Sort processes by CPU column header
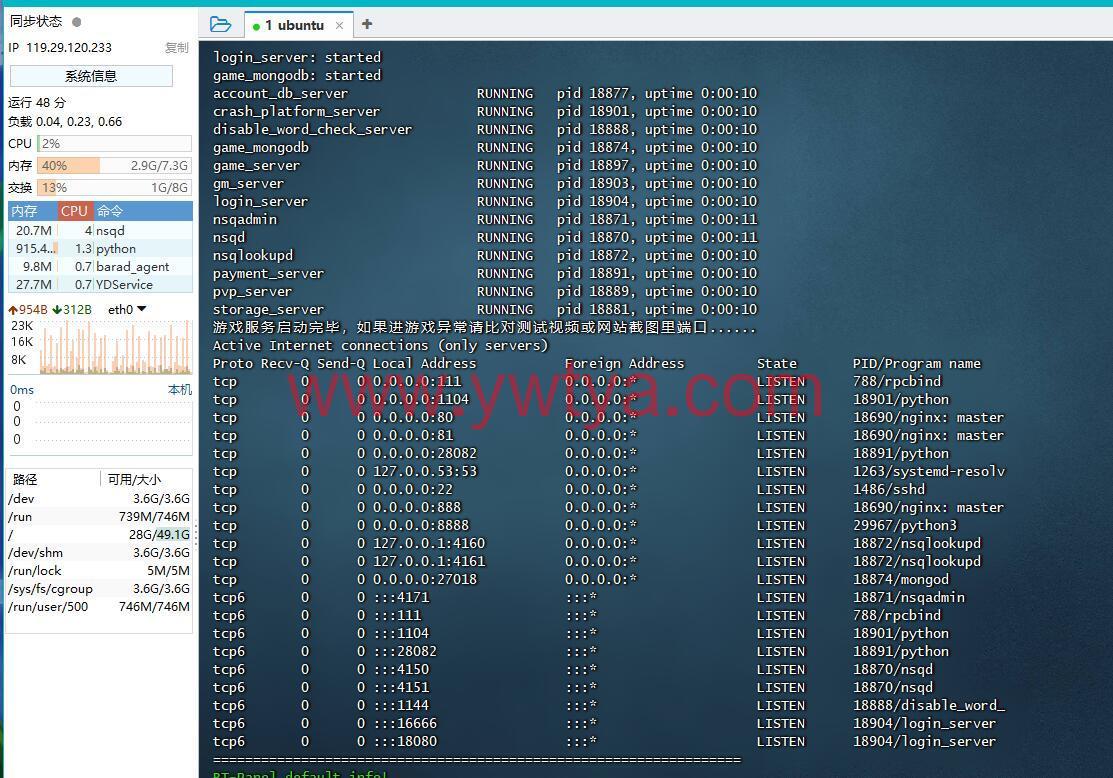Viewport: 1113px width, 778px height. tap(74, 211)
